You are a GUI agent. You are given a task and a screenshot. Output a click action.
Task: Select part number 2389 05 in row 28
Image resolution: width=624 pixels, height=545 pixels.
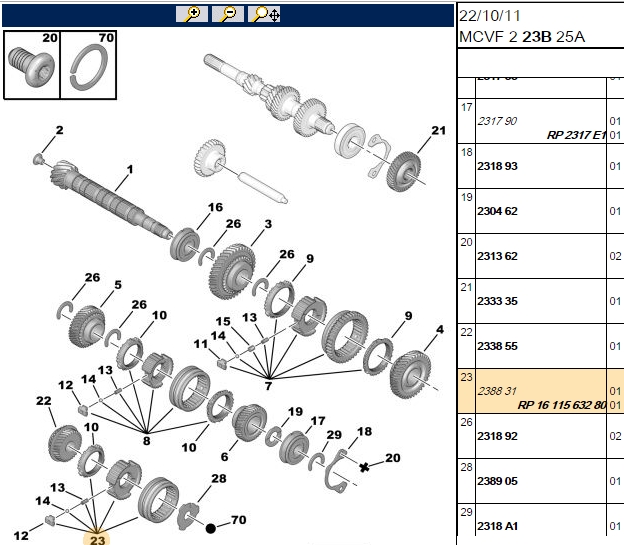[x=497, y=481]
